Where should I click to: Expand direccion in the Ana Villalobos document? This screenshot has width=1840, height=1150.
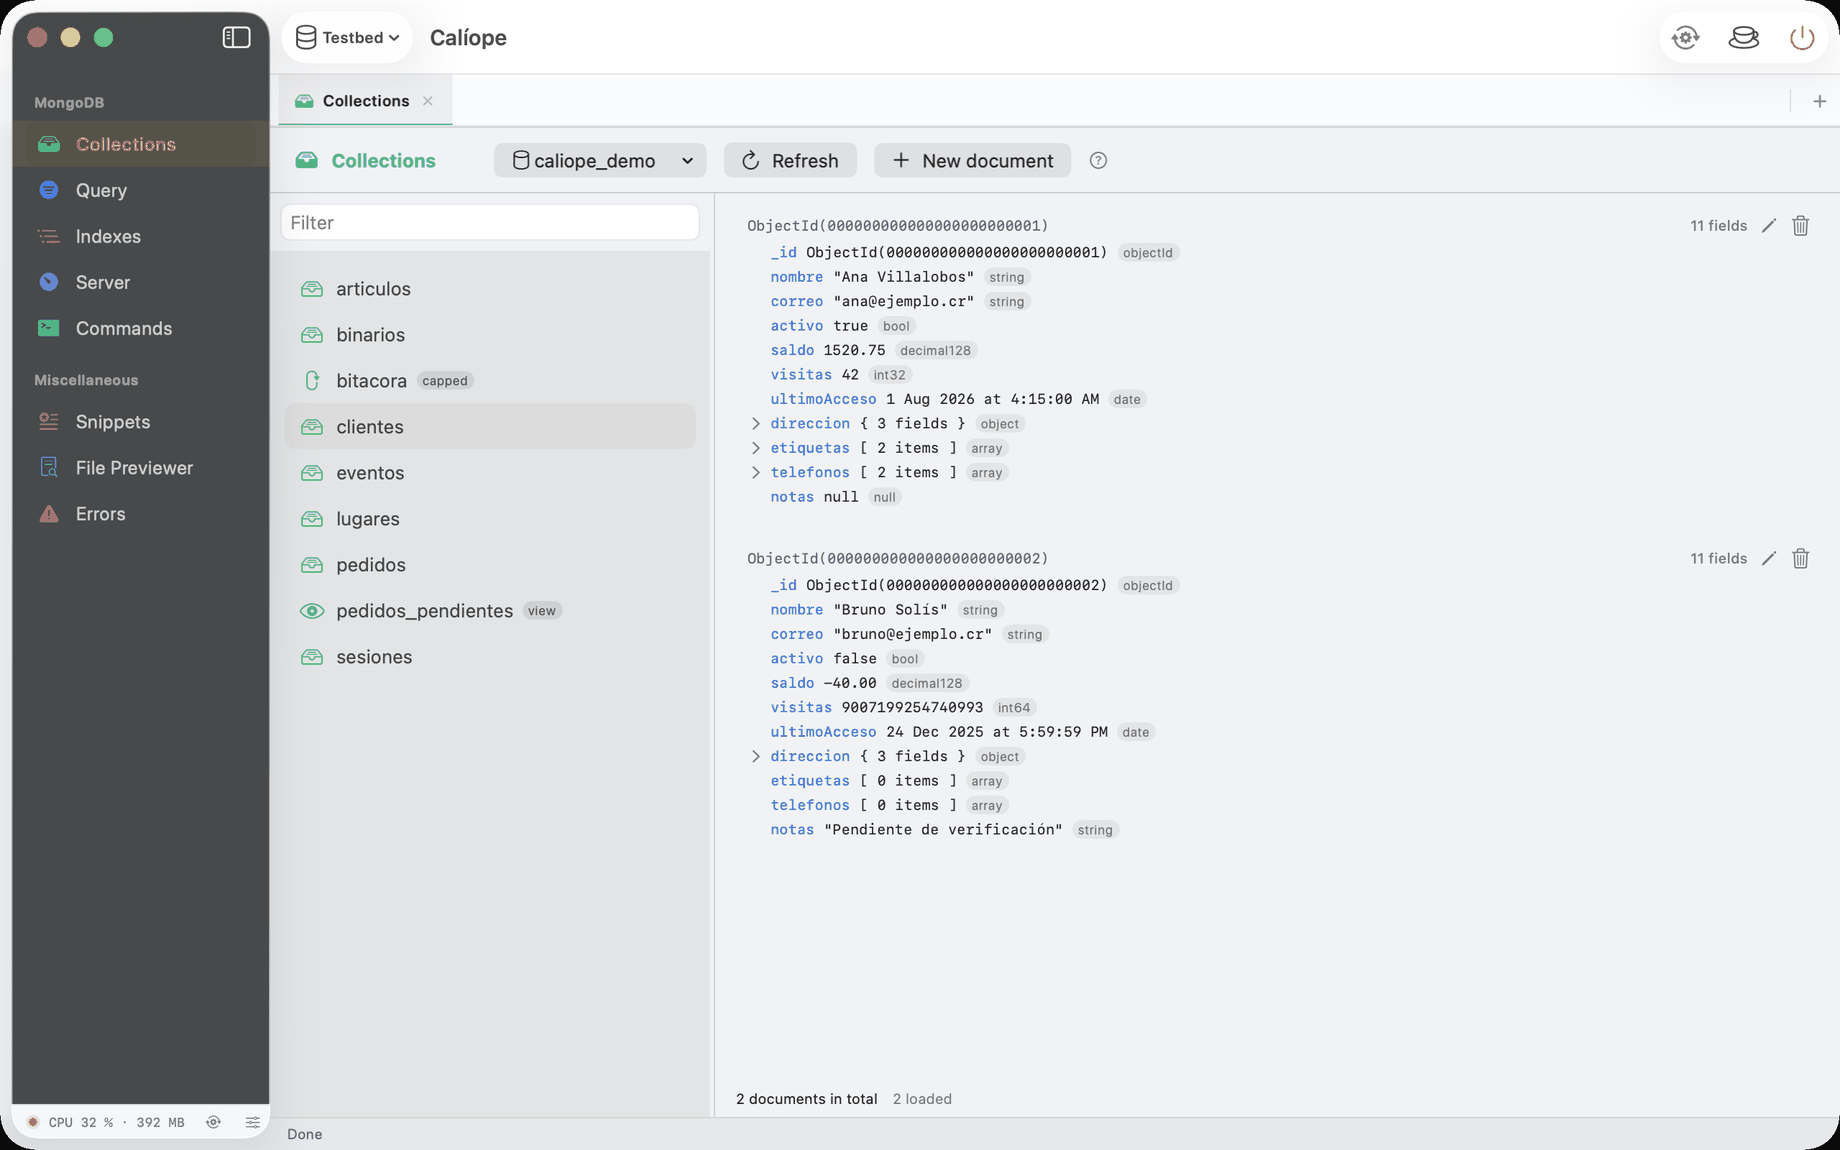(756, 424)
